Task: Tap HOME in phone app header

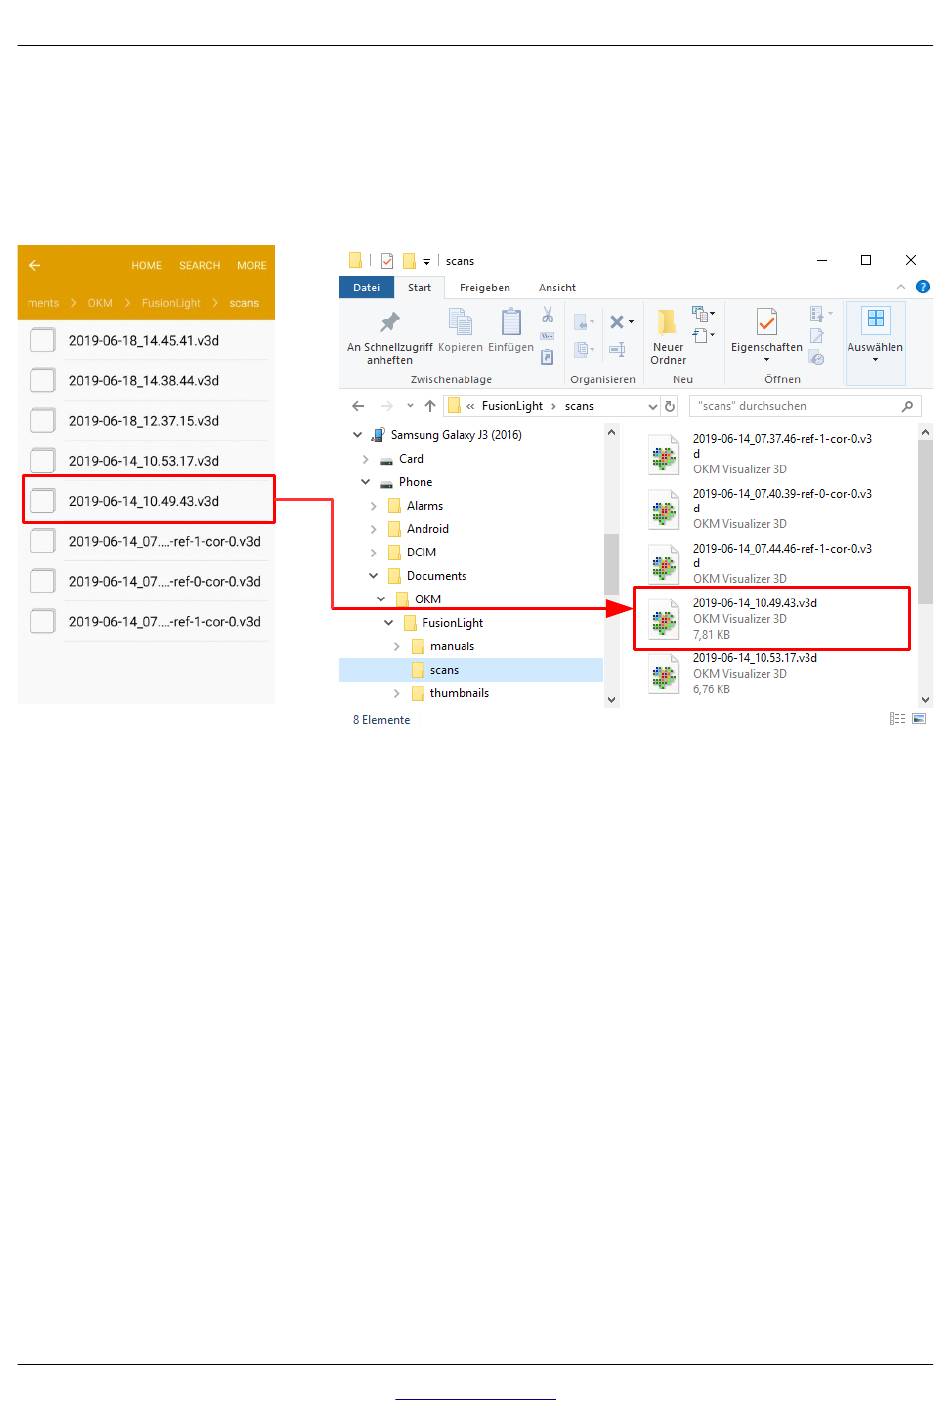Action: 146,265
